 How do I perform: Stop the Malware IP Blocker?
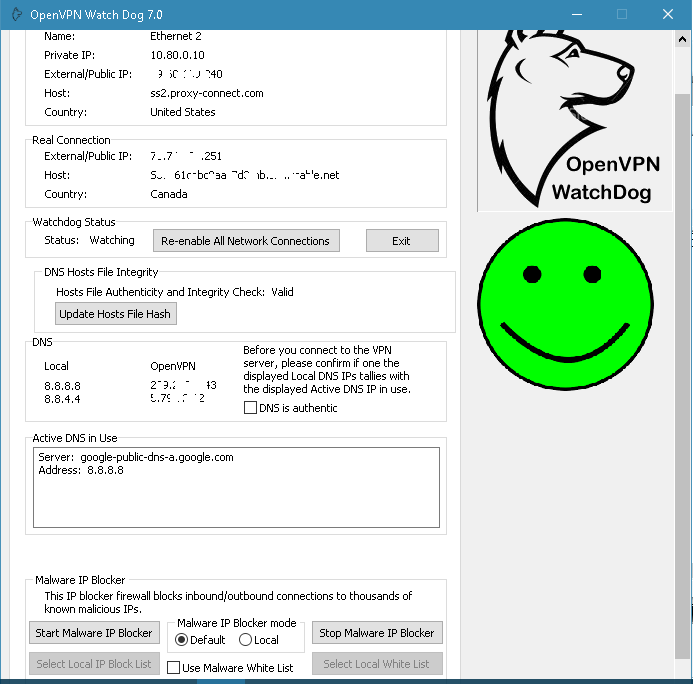coord(377,633)
